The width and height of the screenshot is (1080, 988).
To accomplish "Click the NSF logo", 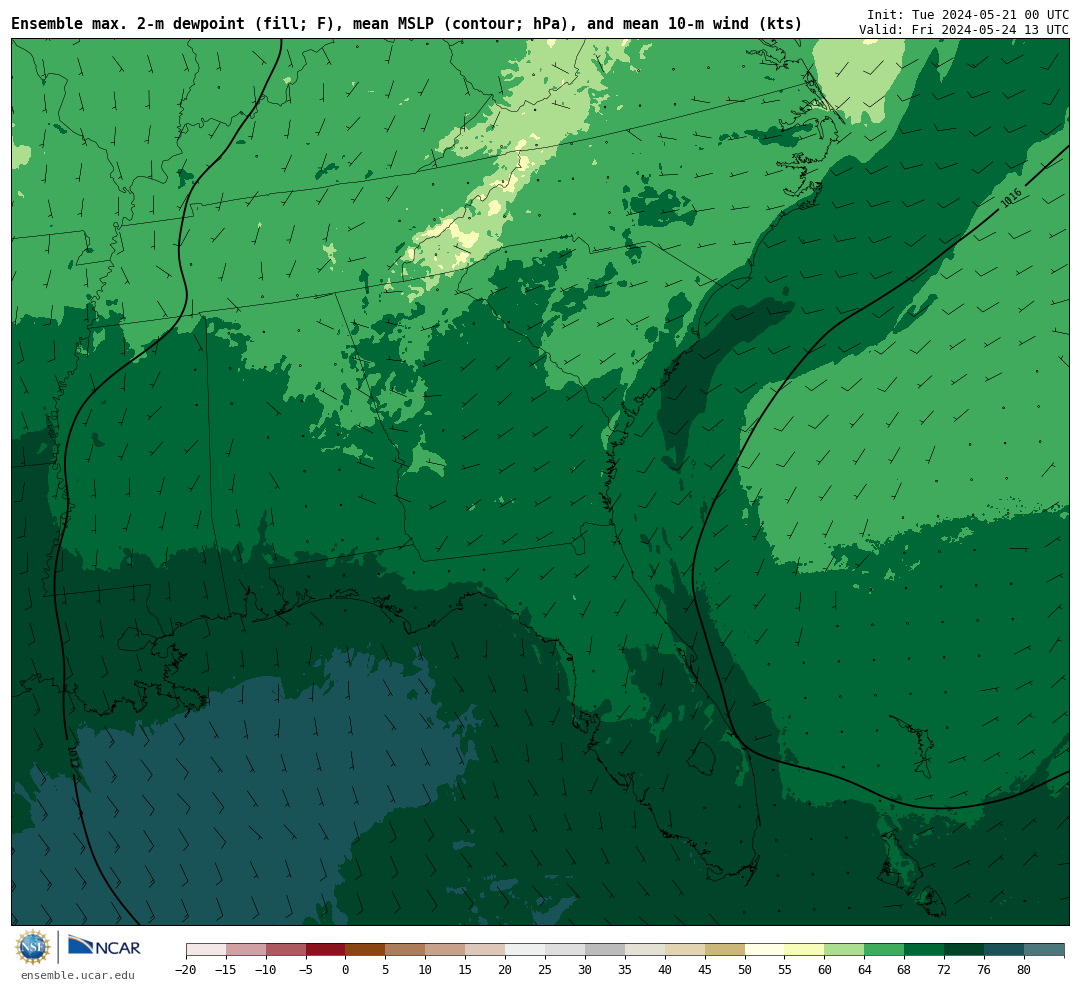I will click(33, 947).
